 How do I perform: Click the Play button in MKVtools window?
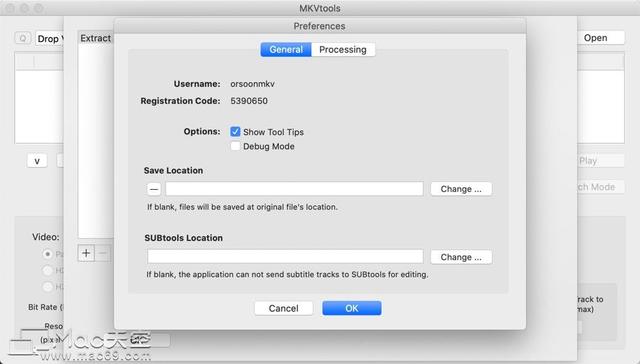tap(600, 161)
